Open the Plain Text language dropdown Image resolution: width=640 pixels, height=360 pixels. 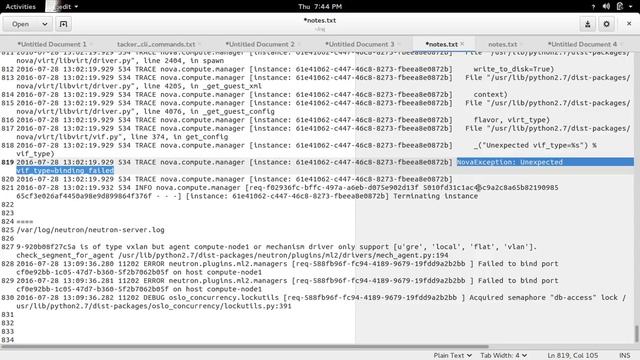(x=452, y=356)
